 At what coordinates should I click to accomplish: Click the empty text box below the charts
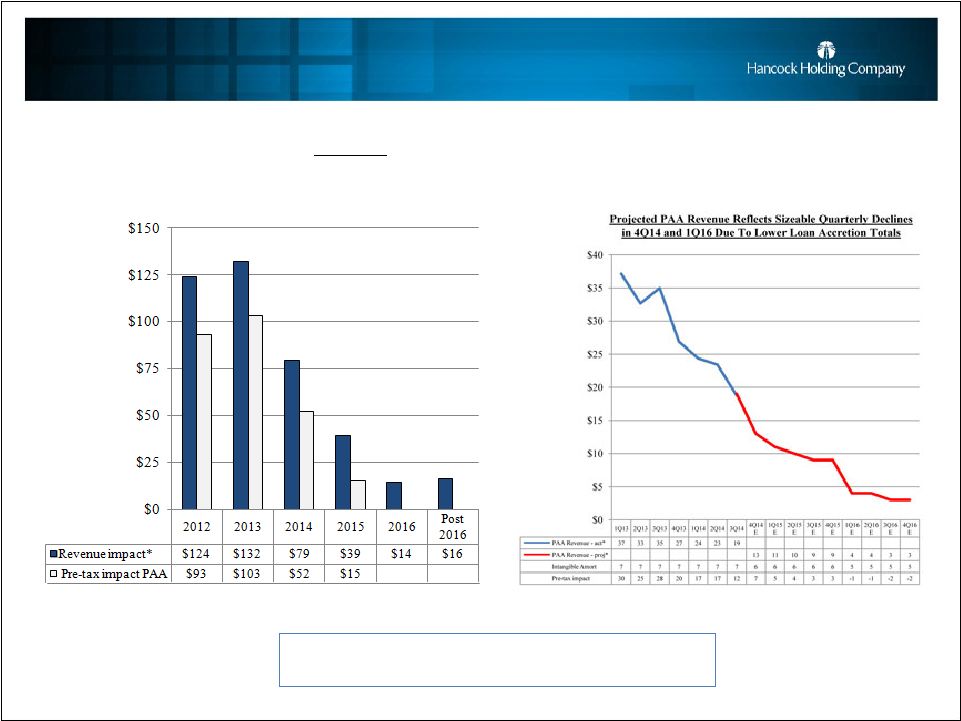click(x=497, y=659)
